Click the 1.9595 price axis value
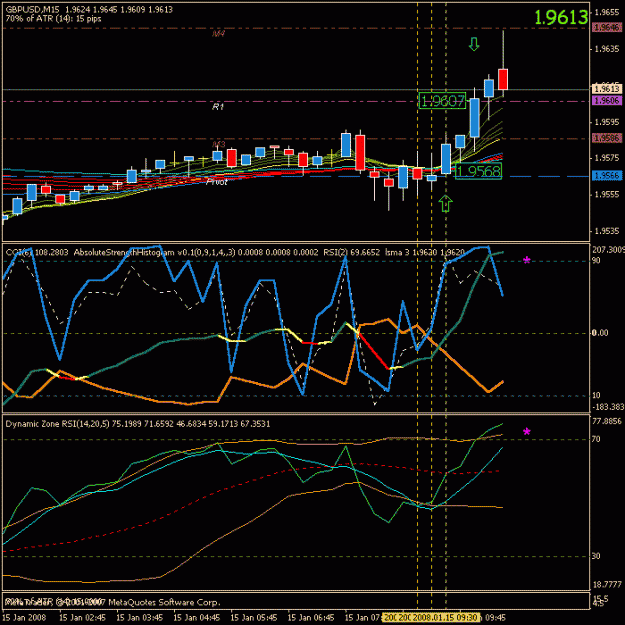The width and height of the screenshot is (625, 625). point(607,122)
